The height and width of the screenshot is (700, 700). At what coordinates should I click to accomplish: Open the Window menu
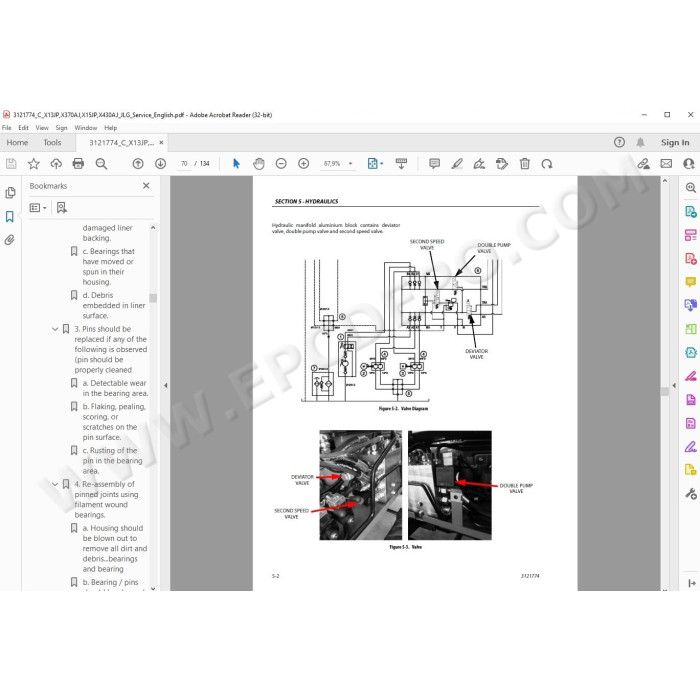85,128
